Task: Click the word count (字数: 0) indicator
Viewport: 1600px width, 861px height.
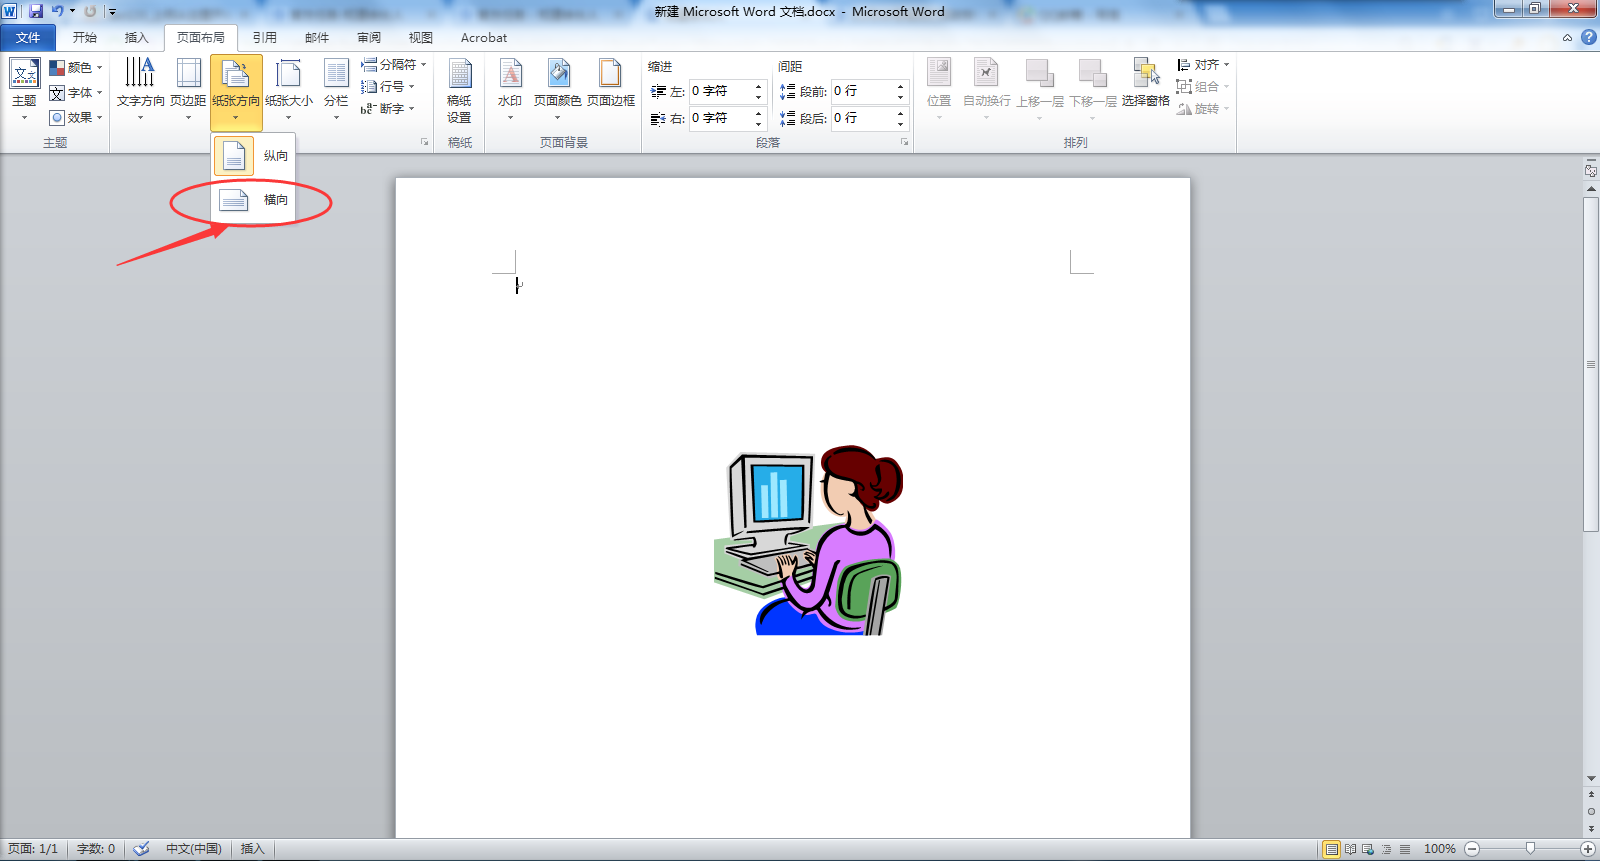Action: click(x=96, y=849)
